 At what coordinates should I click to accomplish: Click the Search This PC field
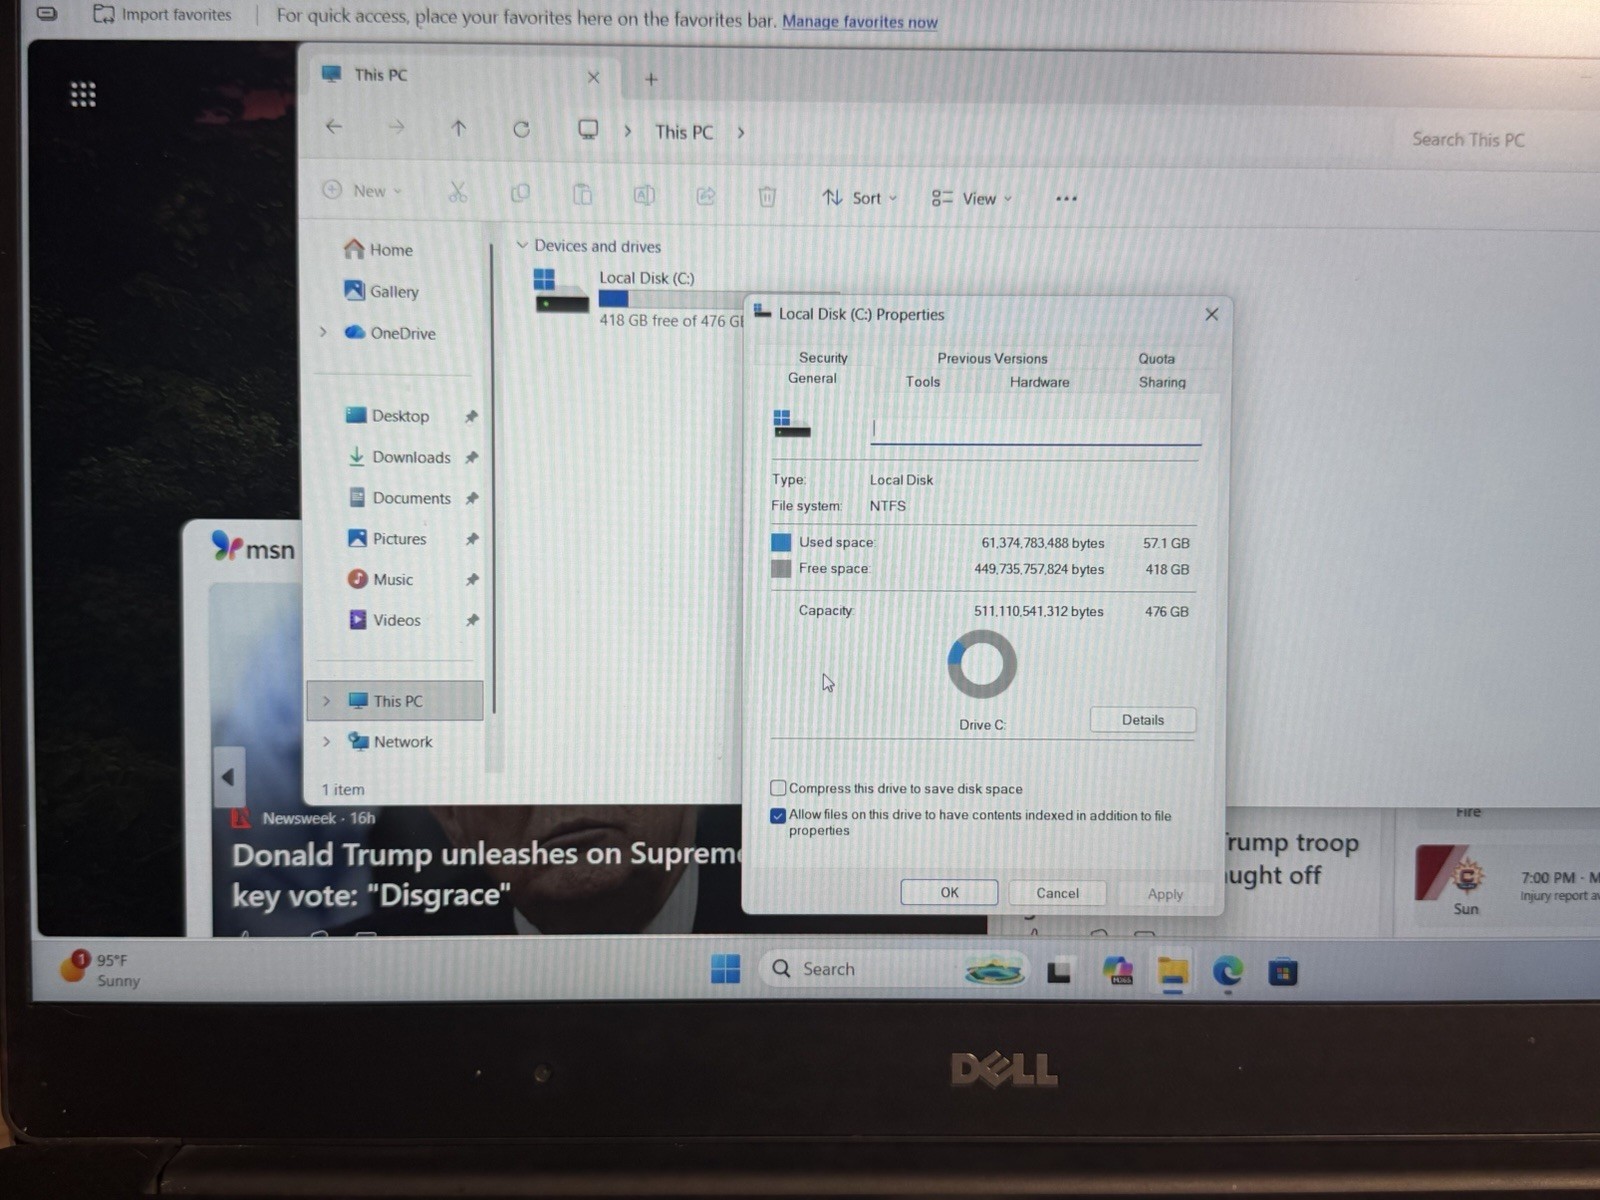click(1468, 139)
